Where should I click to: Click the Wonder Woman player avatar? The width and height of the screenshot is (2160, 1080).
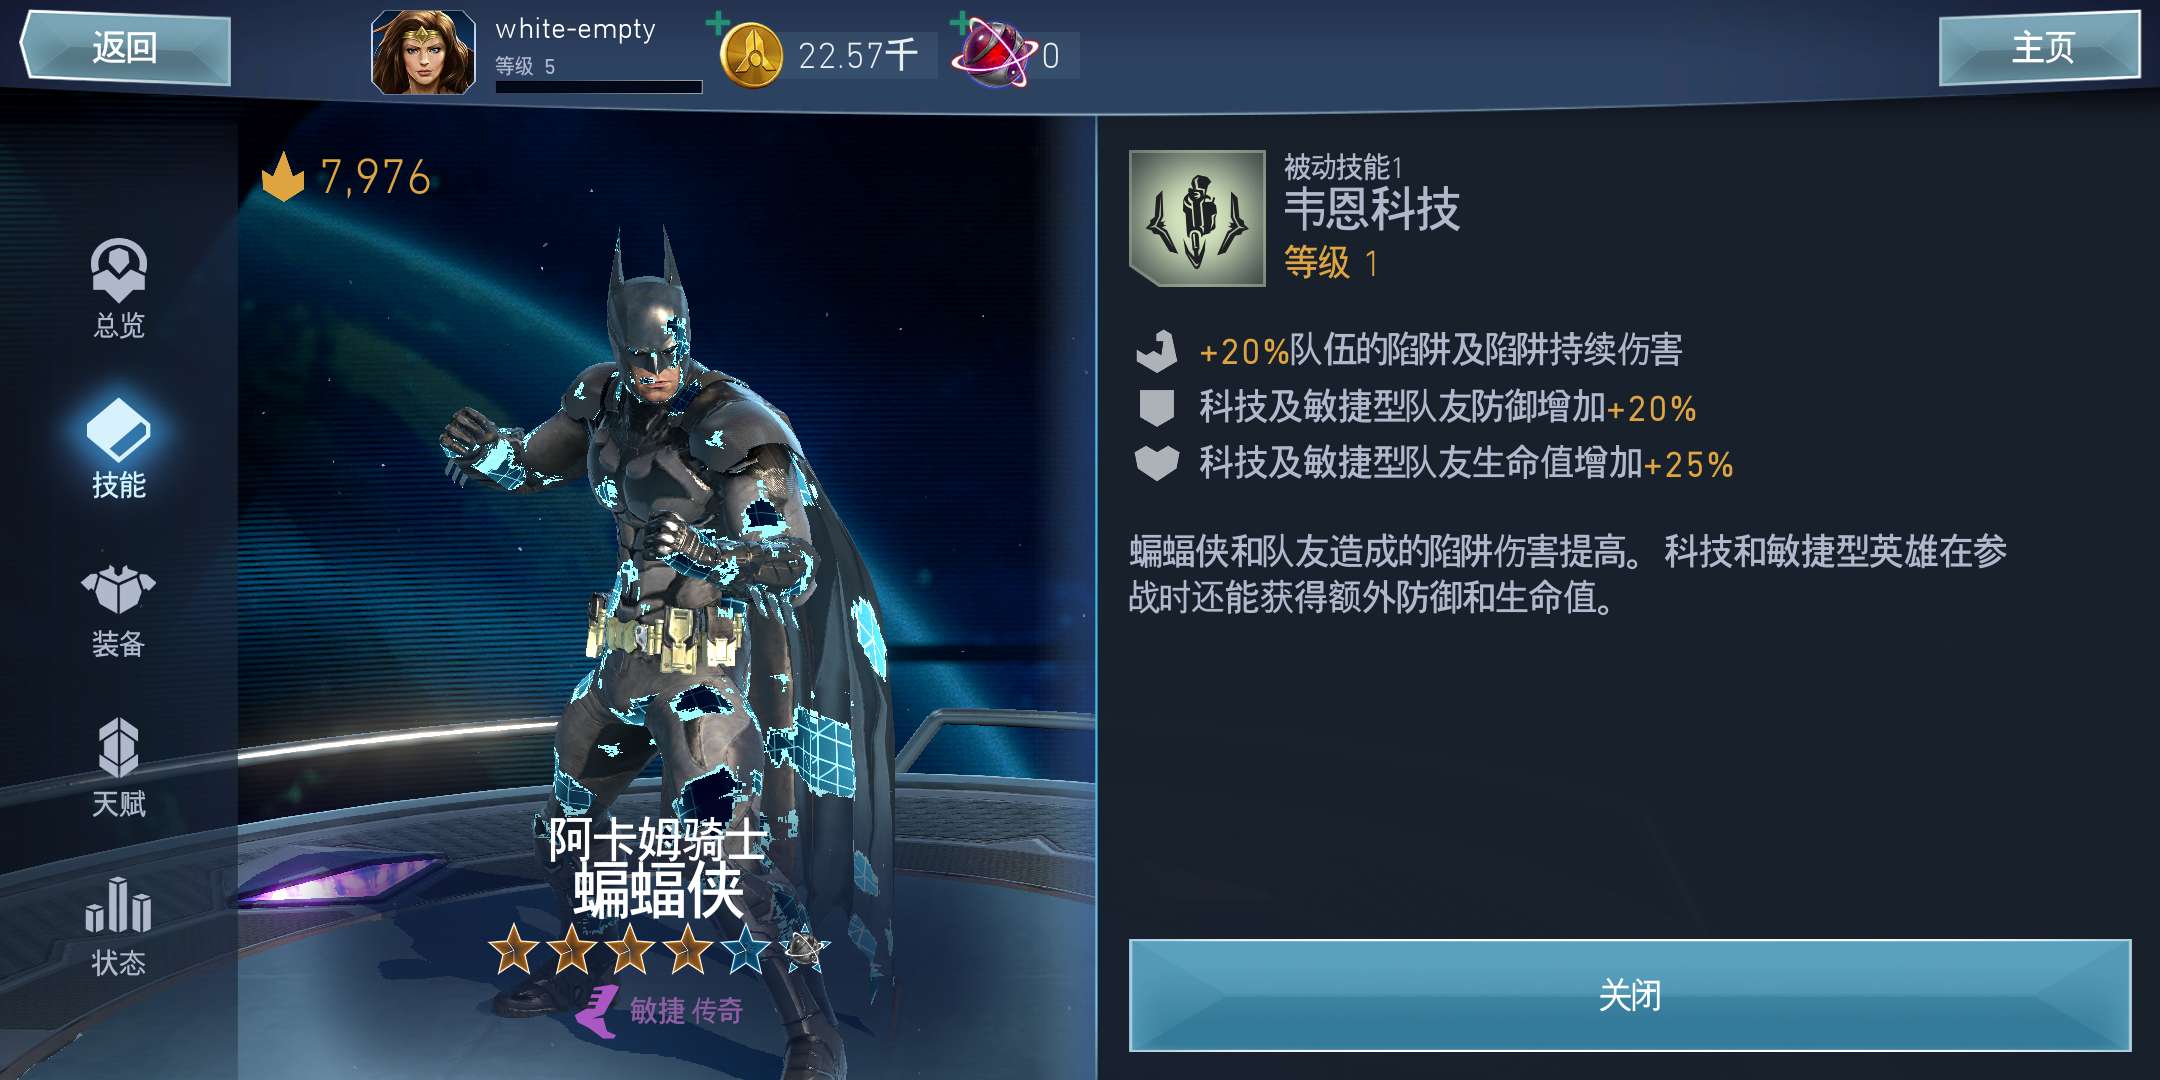pos(423,52)
